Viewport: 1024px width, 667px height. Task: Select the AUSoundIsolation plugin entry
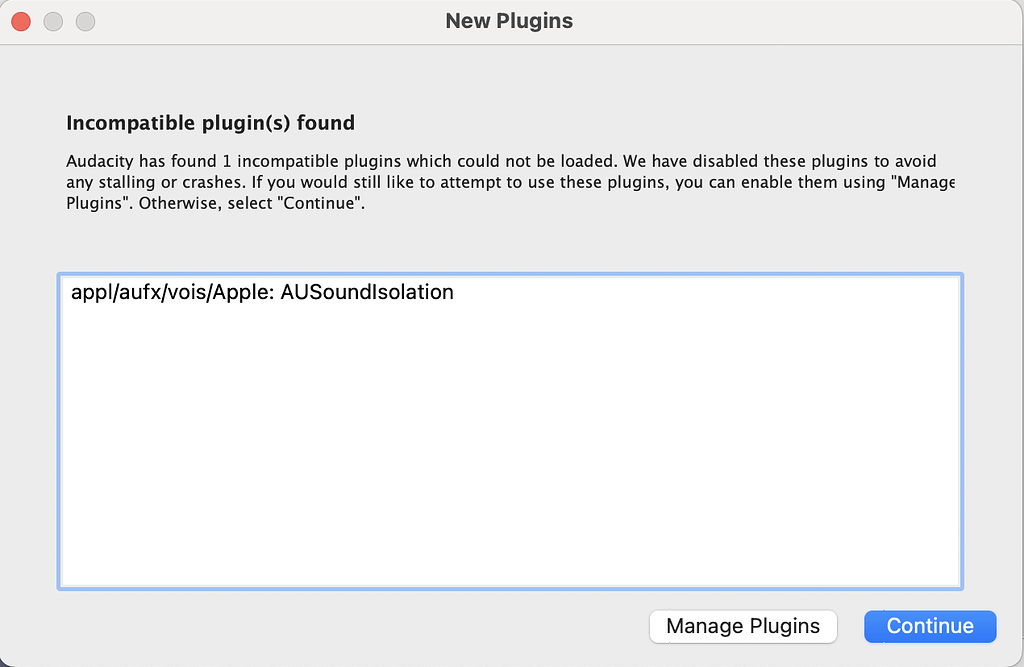click(262, 292)
